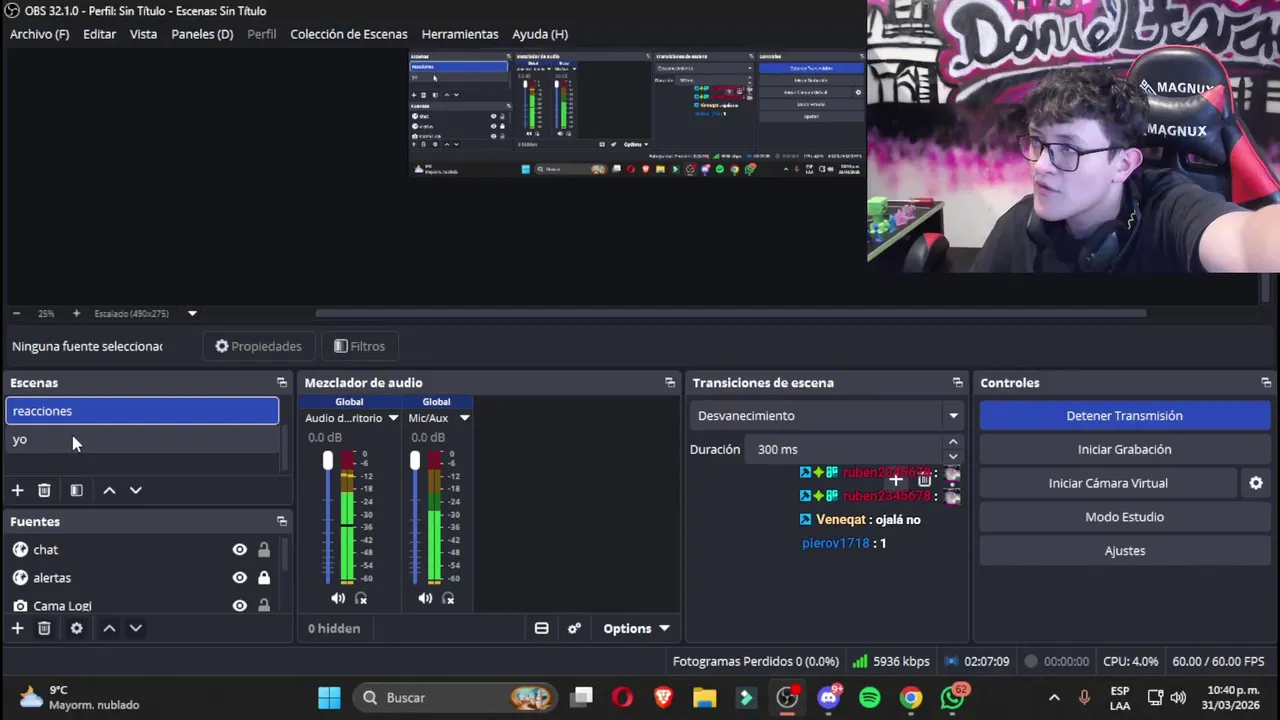The image size is (1280, 720).
Task: Click Iniciar Grabación button
Action: pyautogui.click(x=1125, y=450)
